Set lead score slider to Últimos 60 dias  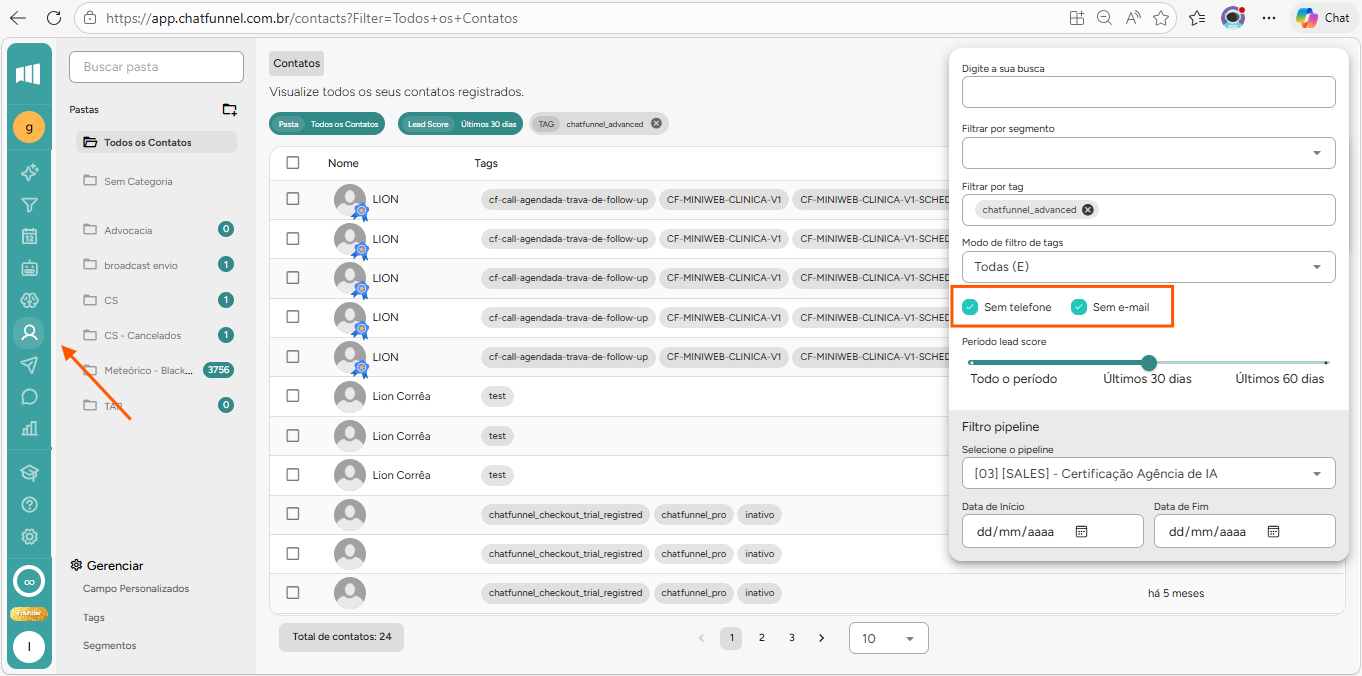(x=1326, y=363)
